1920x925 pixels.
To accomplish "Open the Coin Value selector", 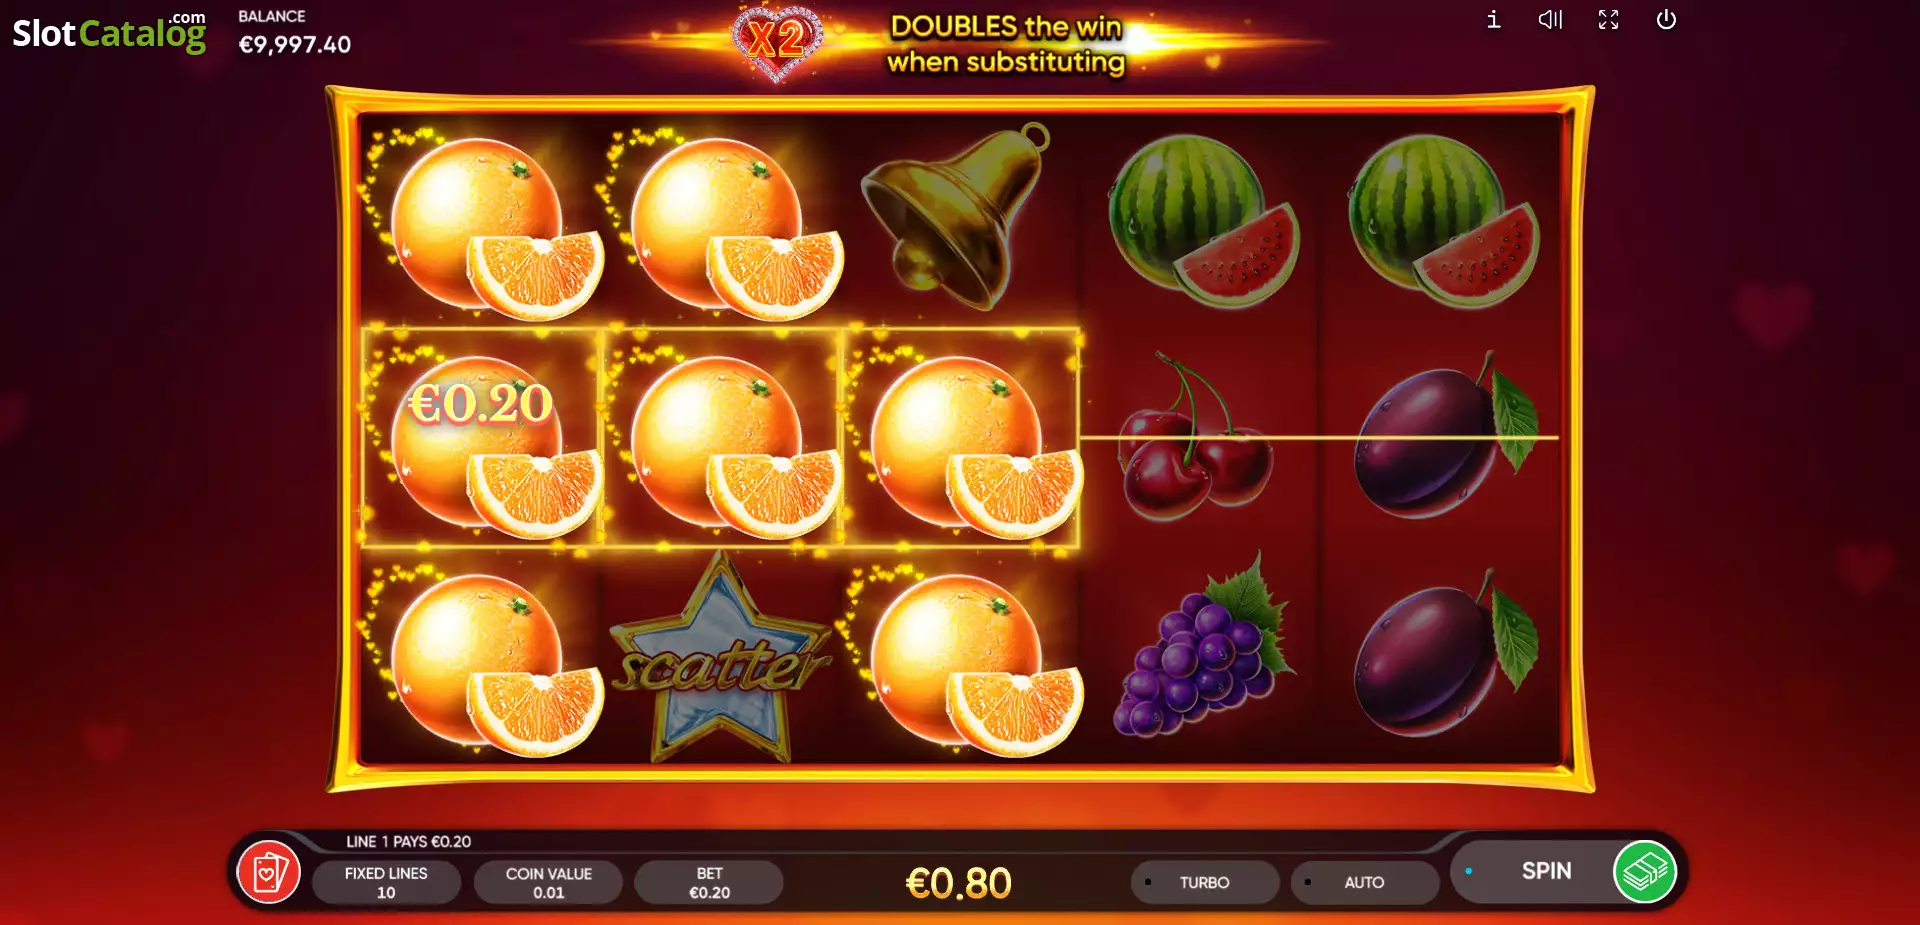I will [548, 882].
